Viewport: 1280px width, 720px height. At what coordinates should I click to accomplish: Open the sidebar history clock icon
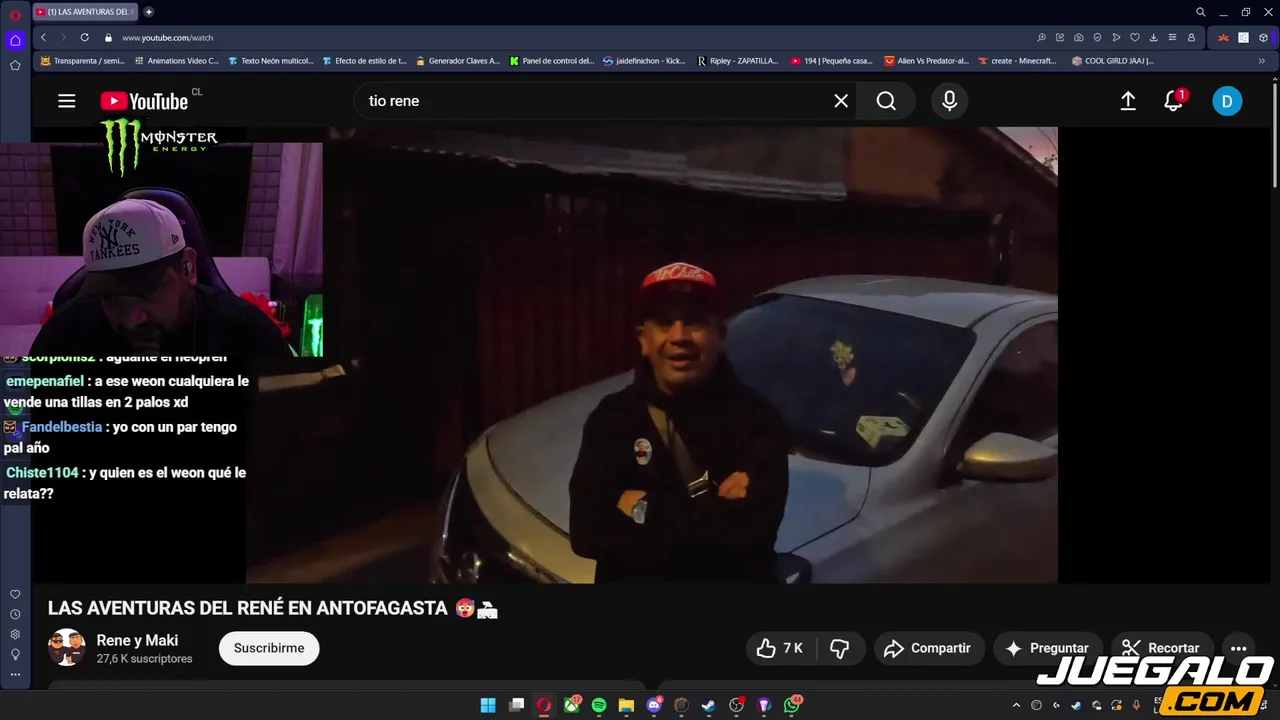click(x=15, y=614)
